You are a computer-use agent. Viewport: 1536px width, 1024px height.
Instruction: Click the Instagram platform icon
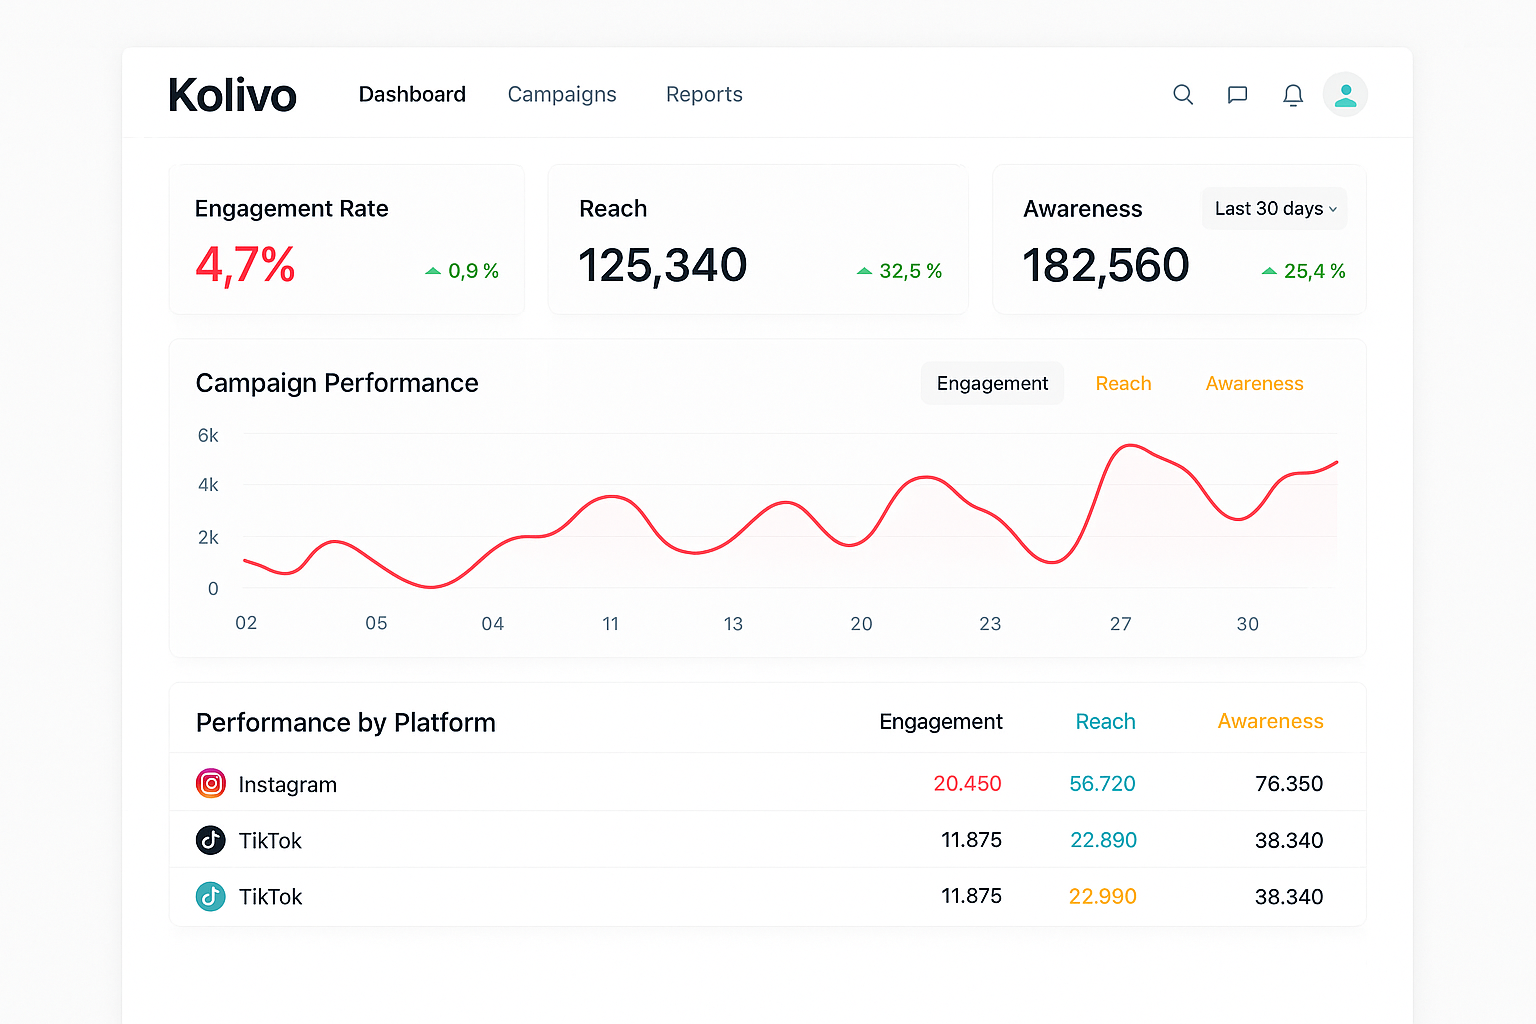click(x=210, y=783)
